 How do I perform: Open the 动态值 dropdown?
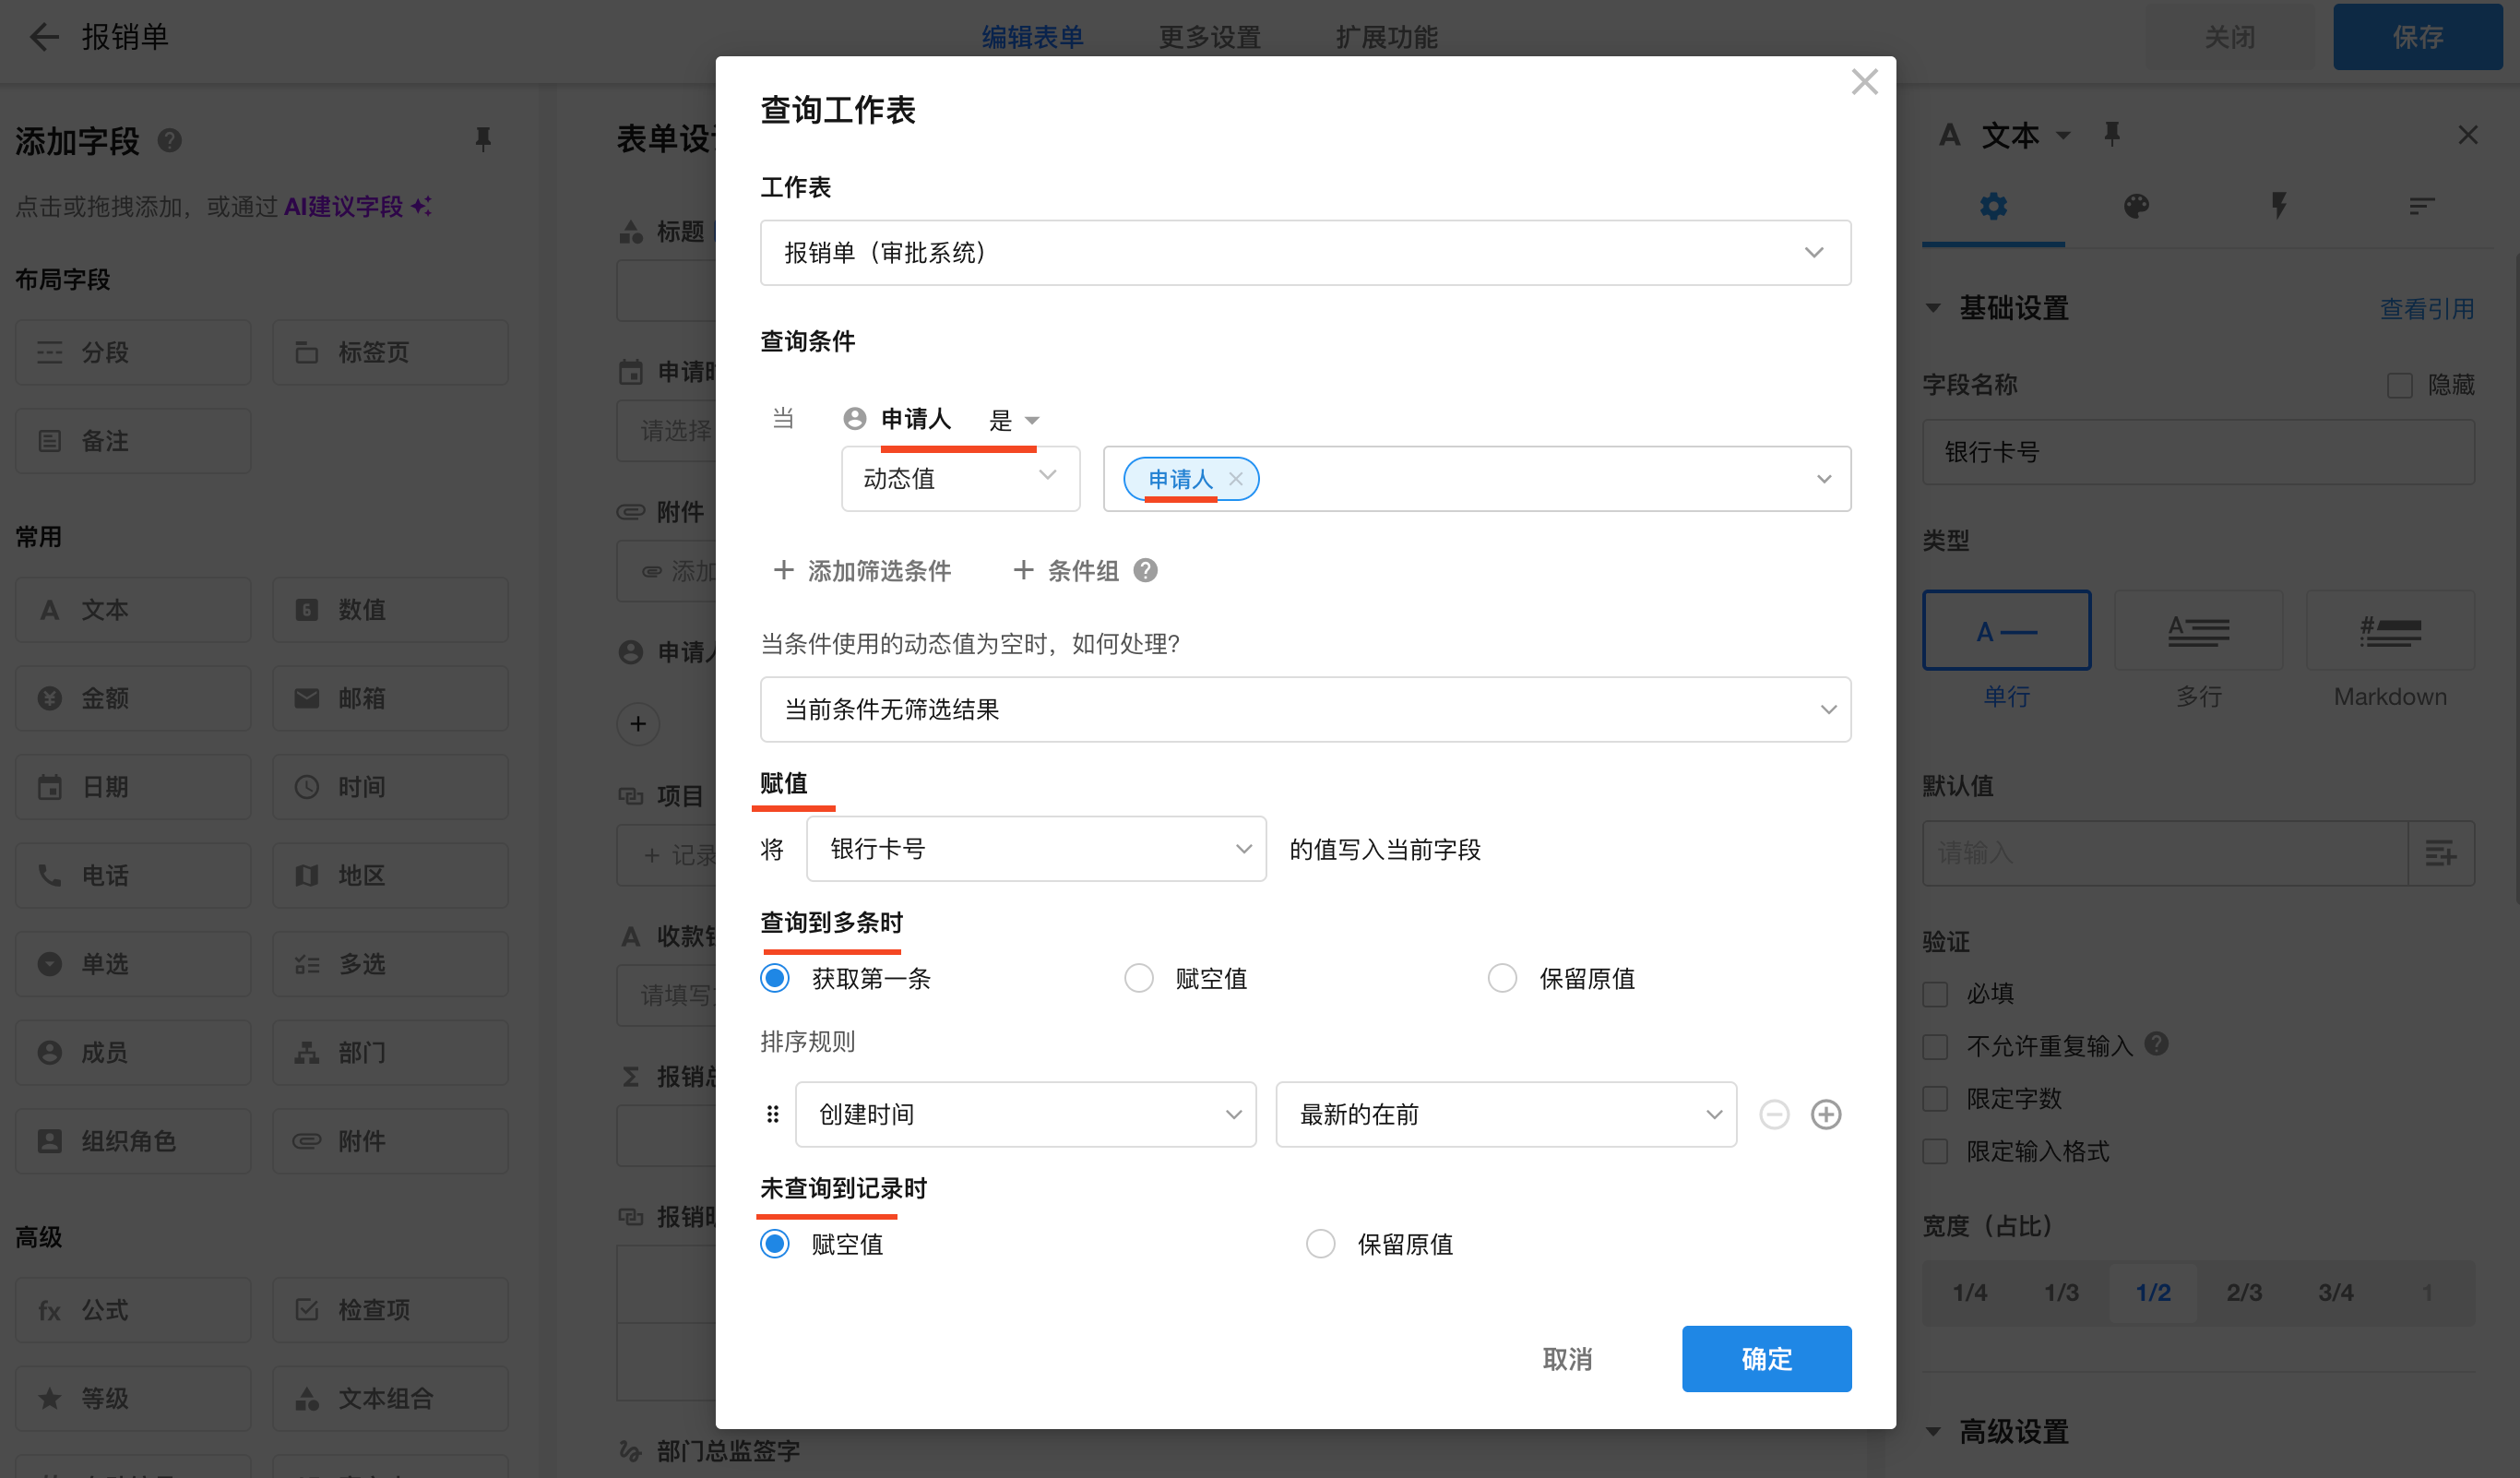959,479
